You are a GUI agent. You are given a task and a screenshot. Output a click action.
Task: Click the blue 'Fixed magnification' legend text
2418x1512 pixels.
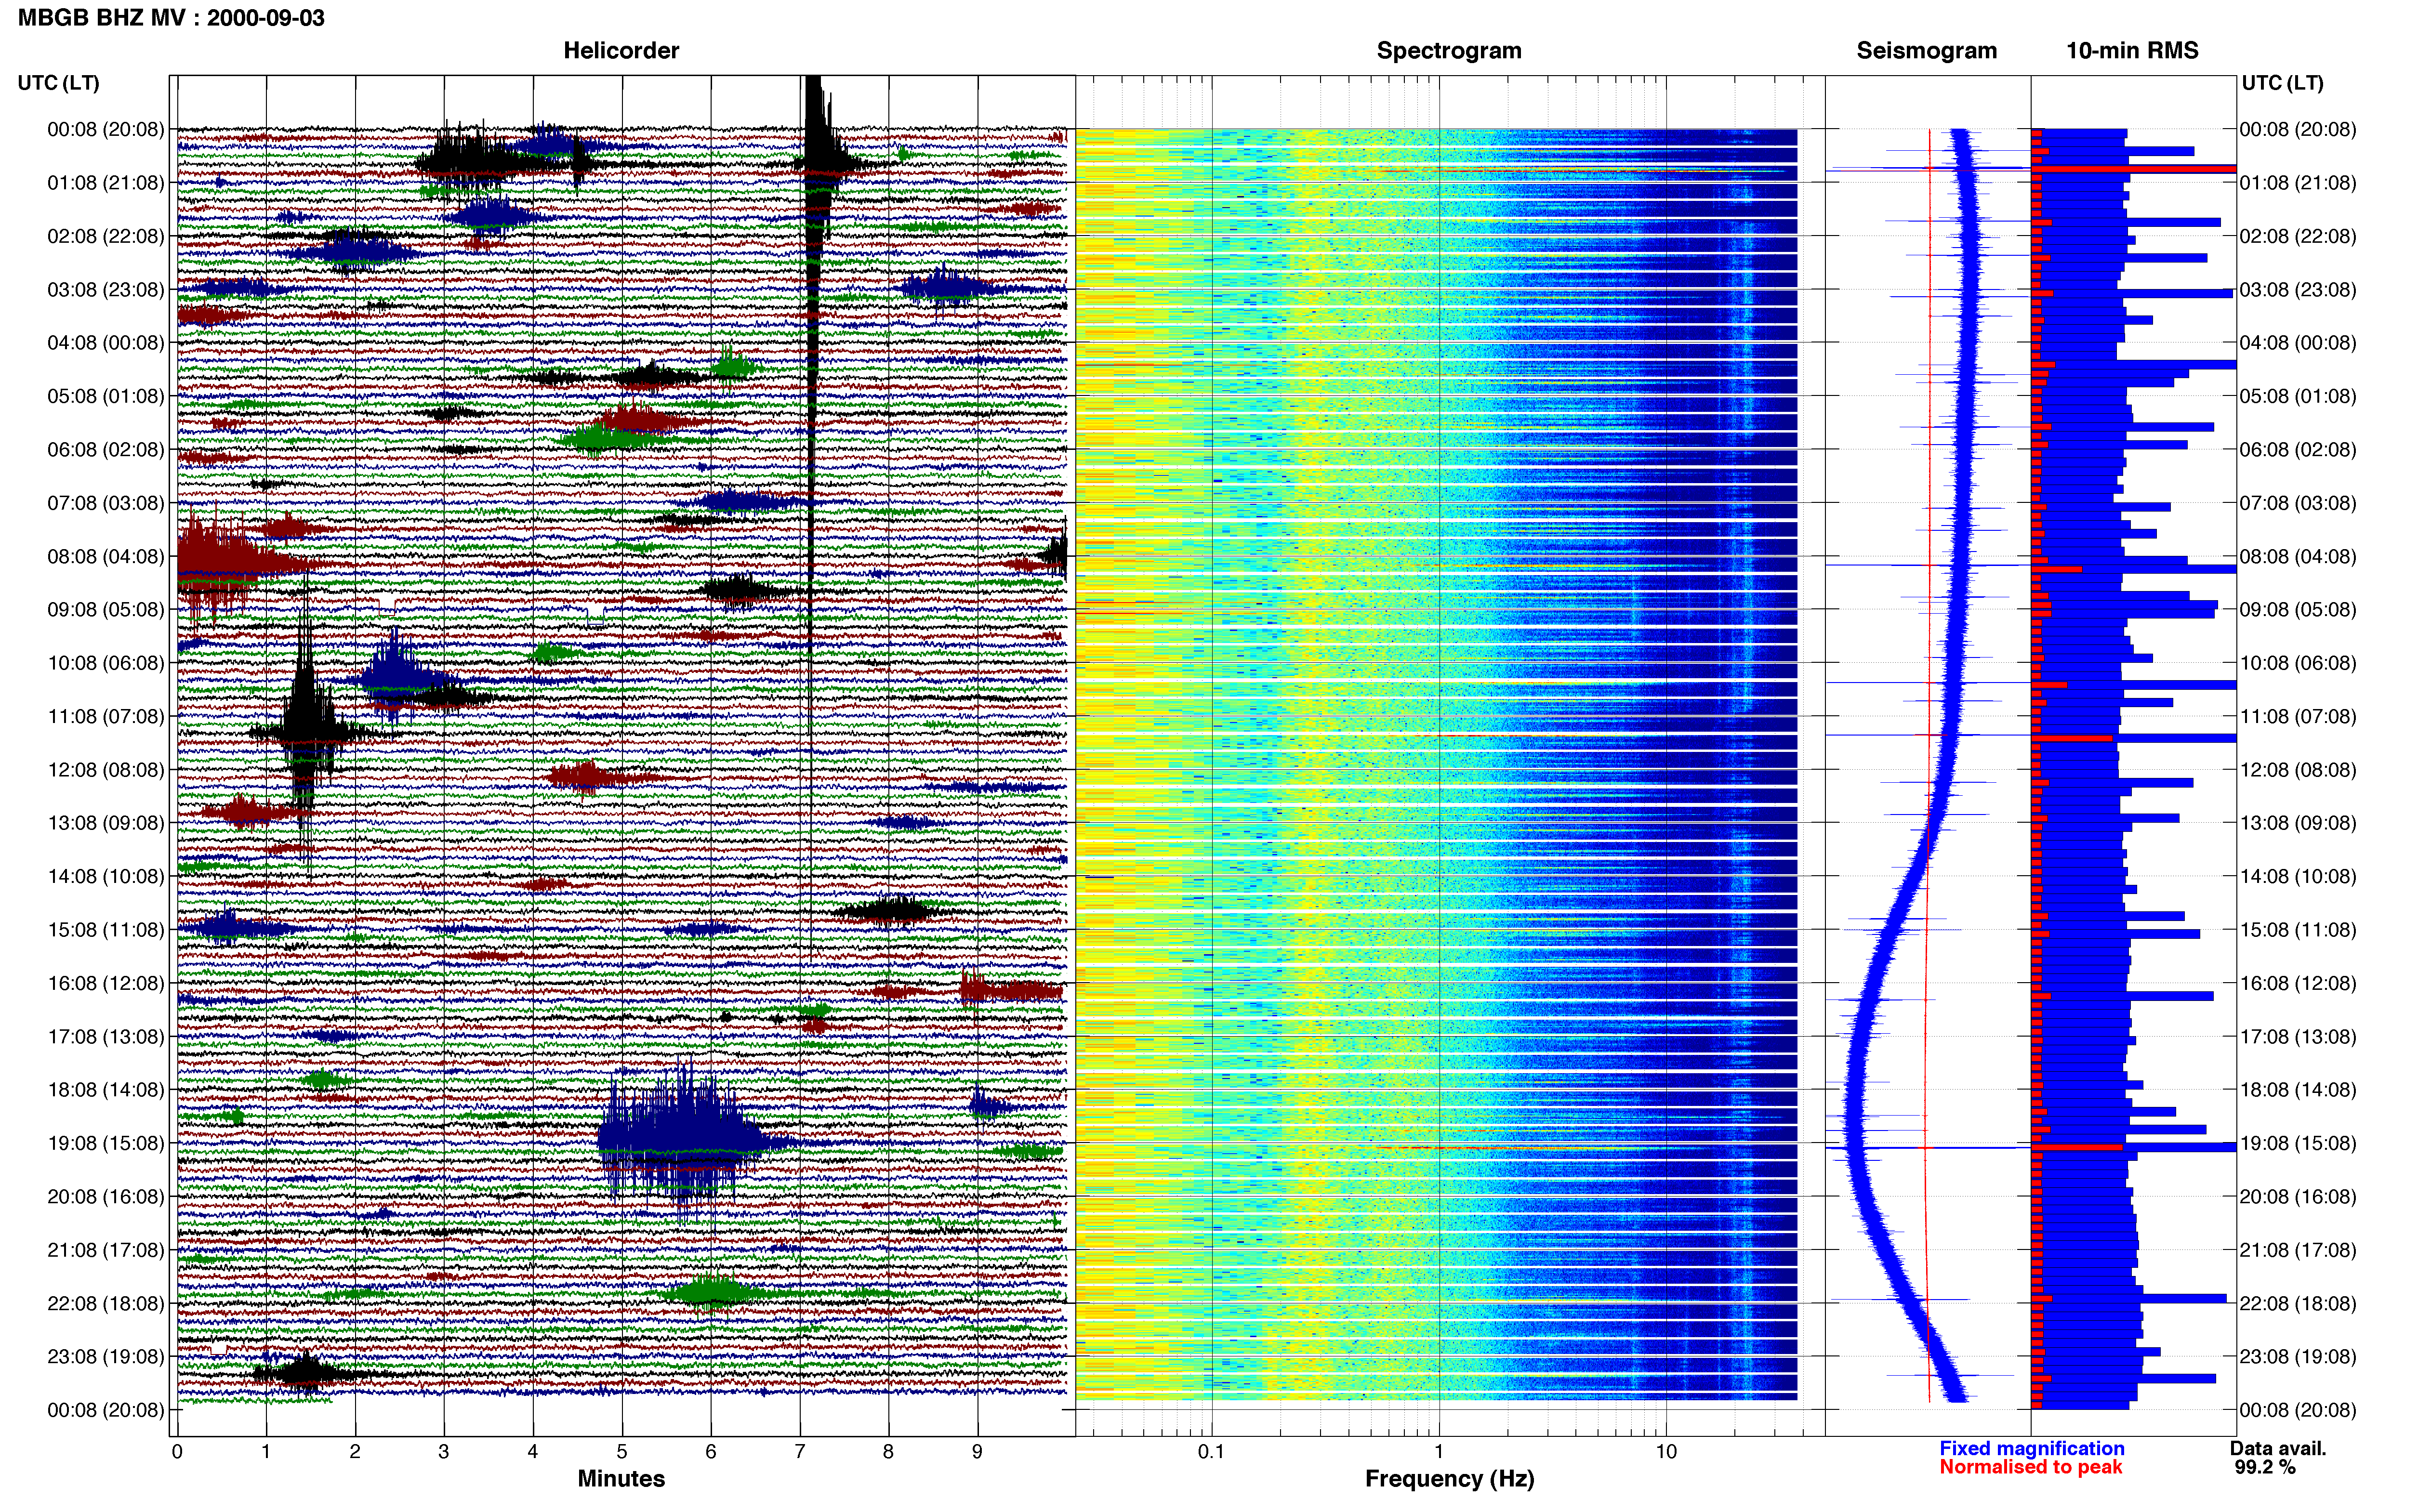click(2032, 1448)
